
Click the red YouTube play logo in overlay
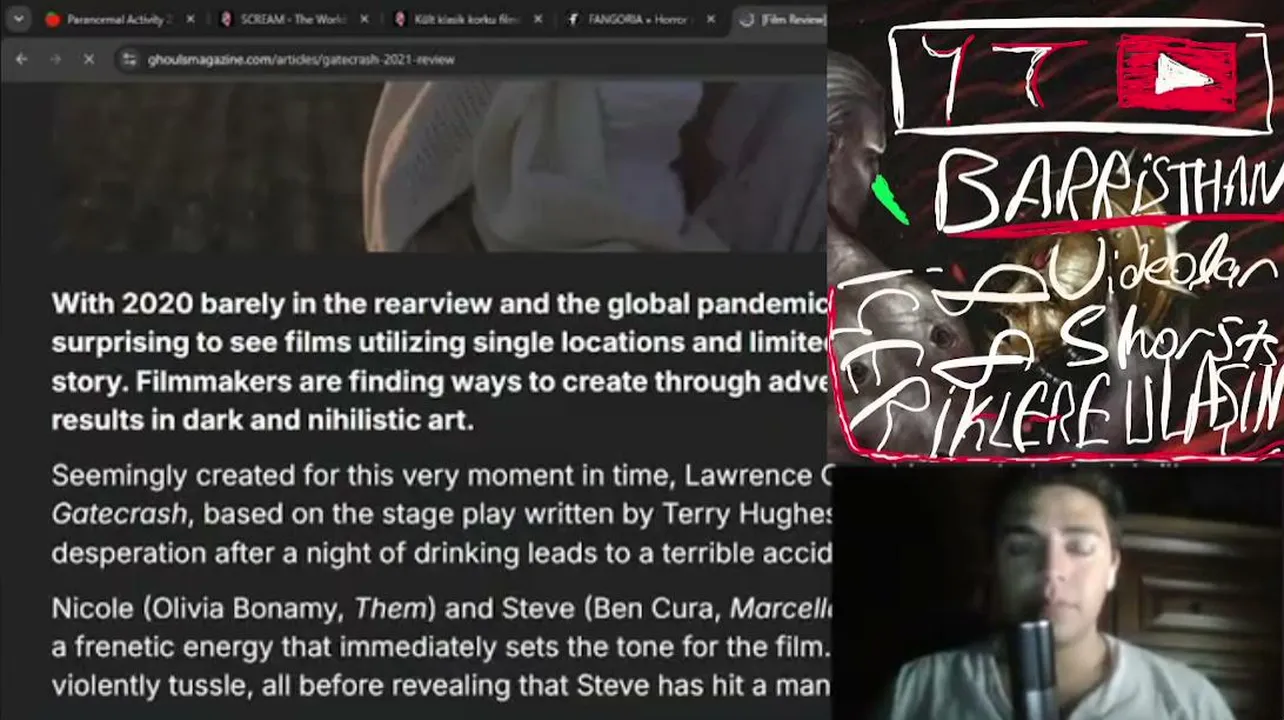pos(1177,73)
